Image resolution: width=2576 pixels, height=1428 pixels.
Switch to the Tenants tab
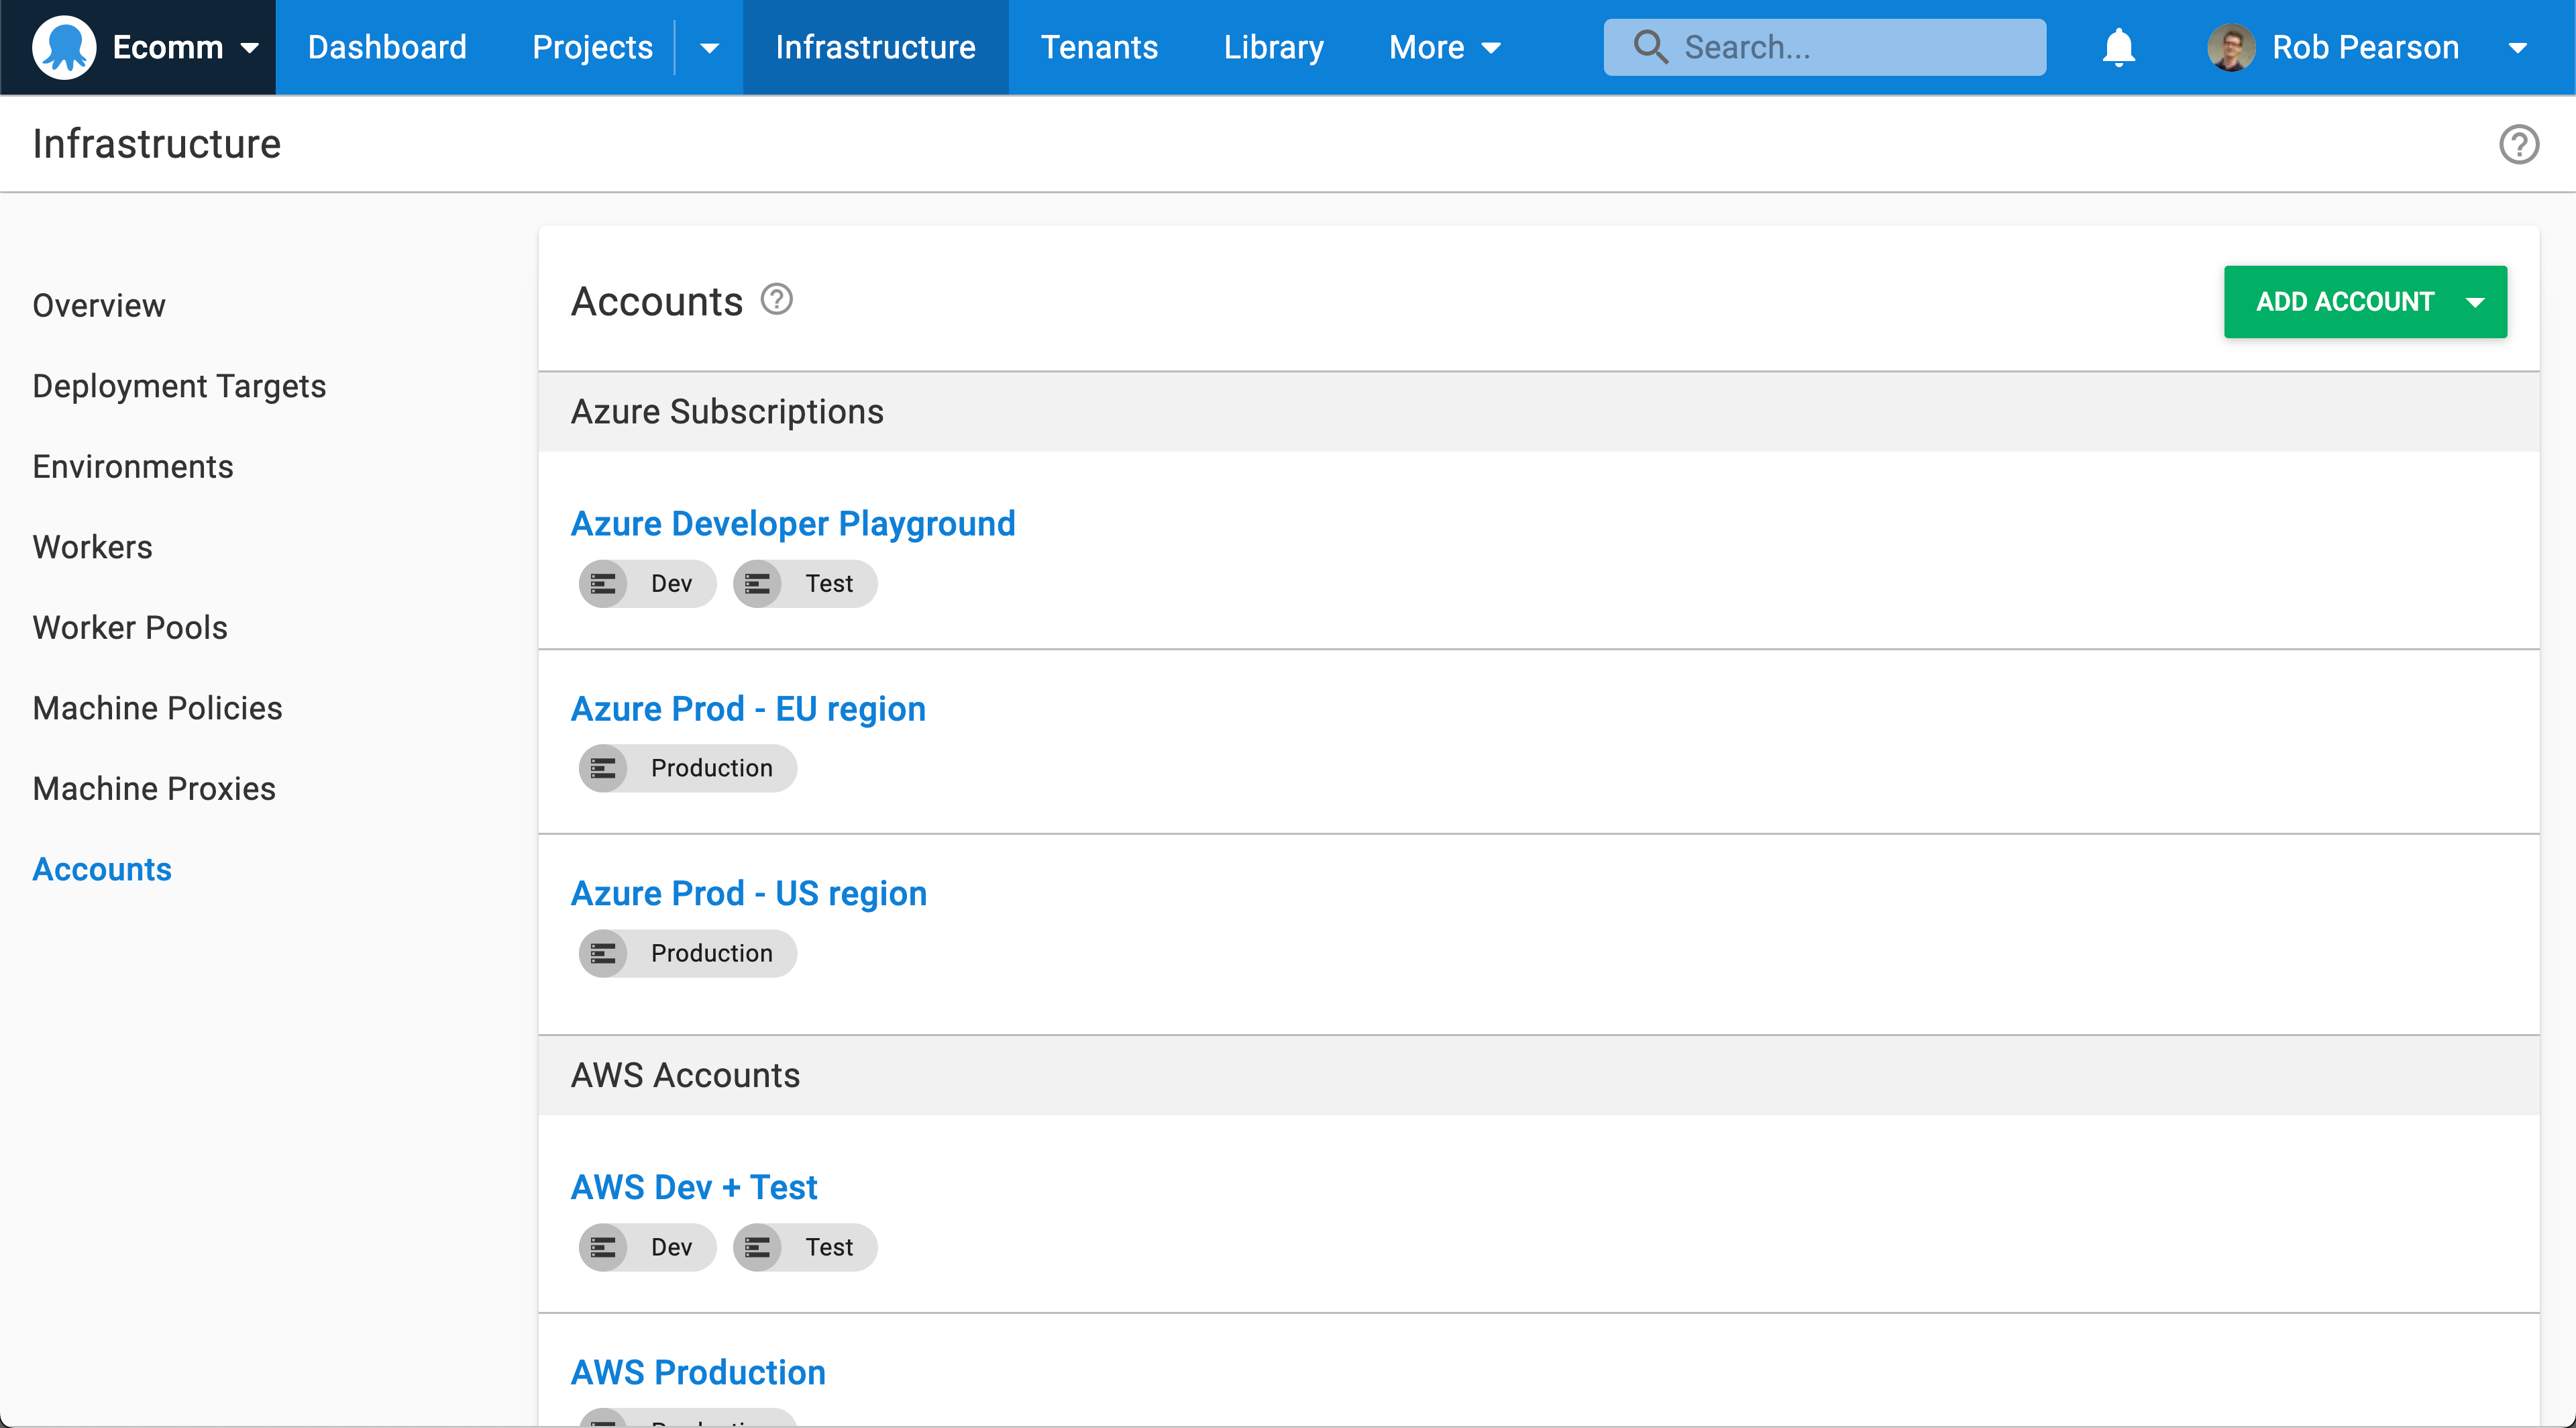click(x=1099, y=46)
